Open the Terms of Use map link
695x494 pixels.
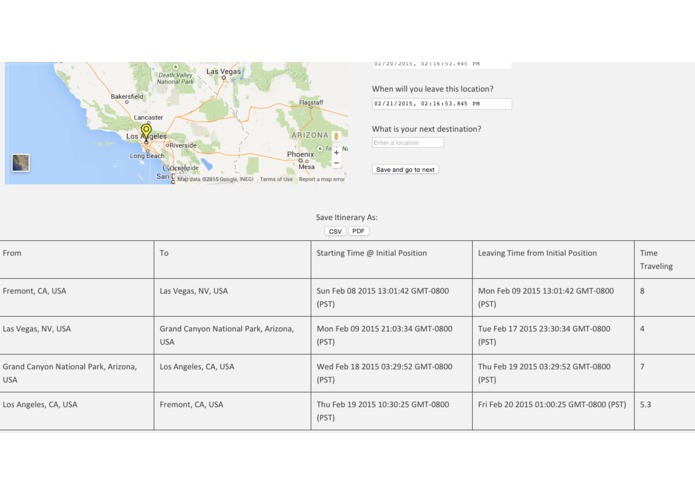[276, 179]
